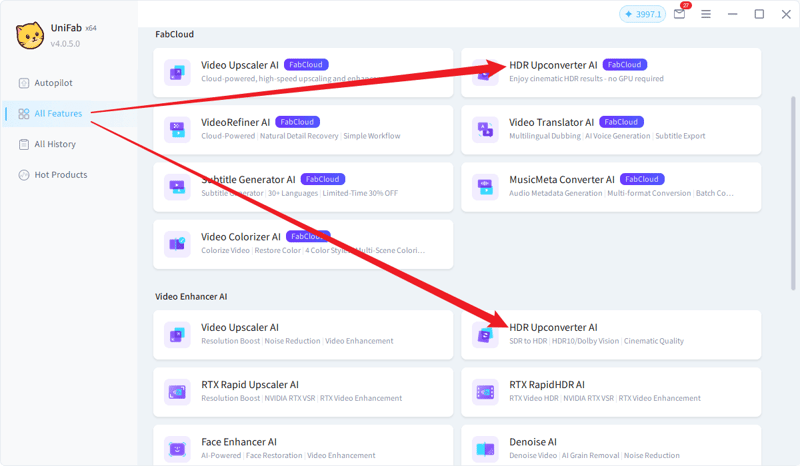Click the MusicMeta Converter AI icon
This screenshot has height=466, width=800.
[485, 187]
